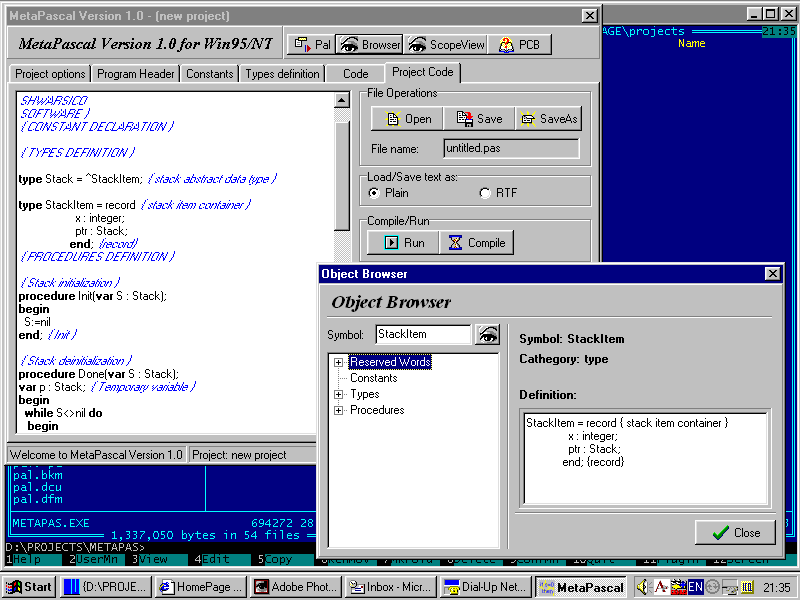Click the Name column header in file manager
Image resolution: width=800 pixels, height=600 pixels.
point(691,44)
